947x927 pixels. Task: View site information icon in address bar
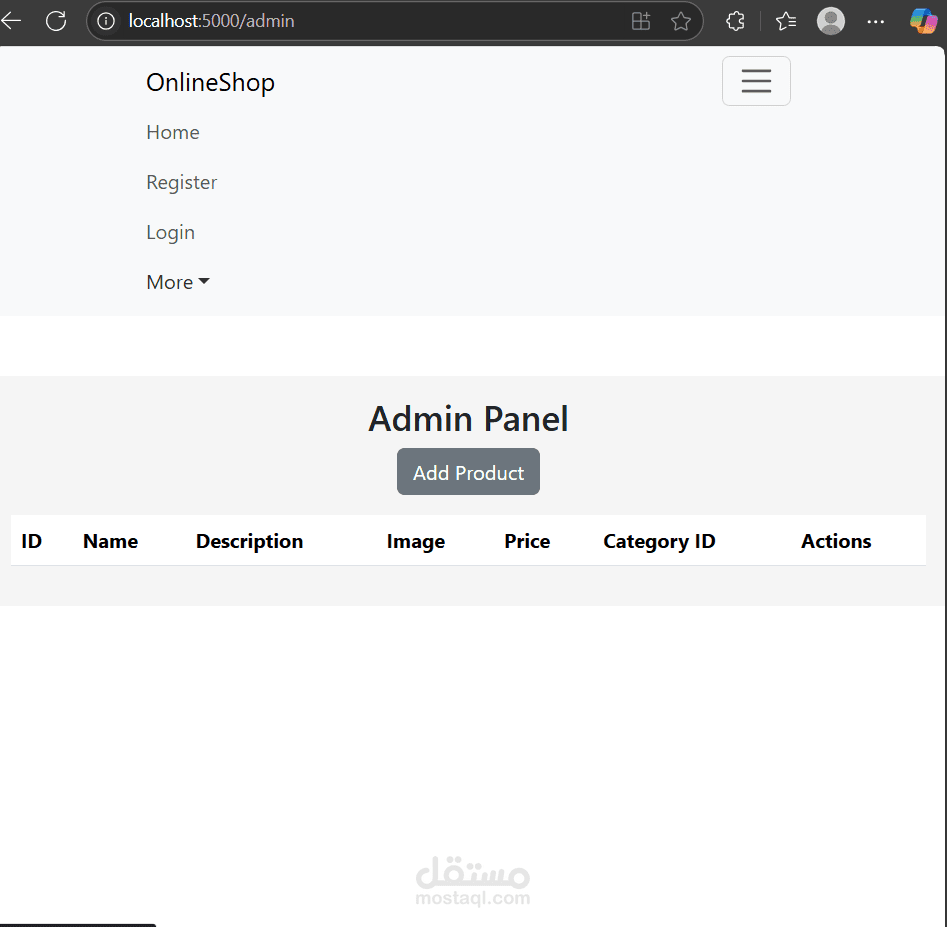click(x=106, y=21)
